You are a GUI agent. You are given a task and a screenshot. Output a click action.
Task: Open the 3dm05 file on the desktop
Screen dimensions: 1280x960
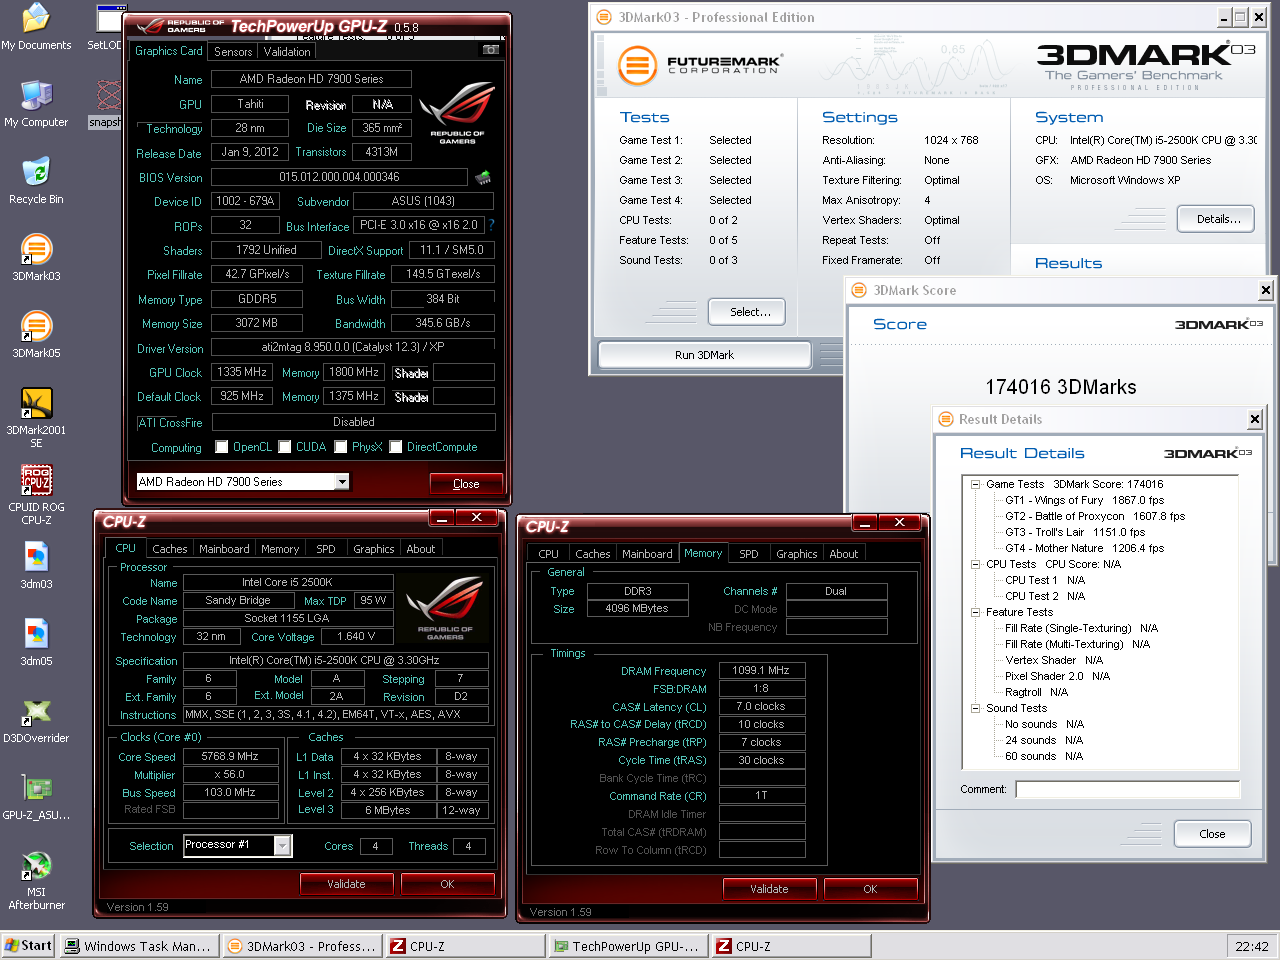tap(36, 643)
